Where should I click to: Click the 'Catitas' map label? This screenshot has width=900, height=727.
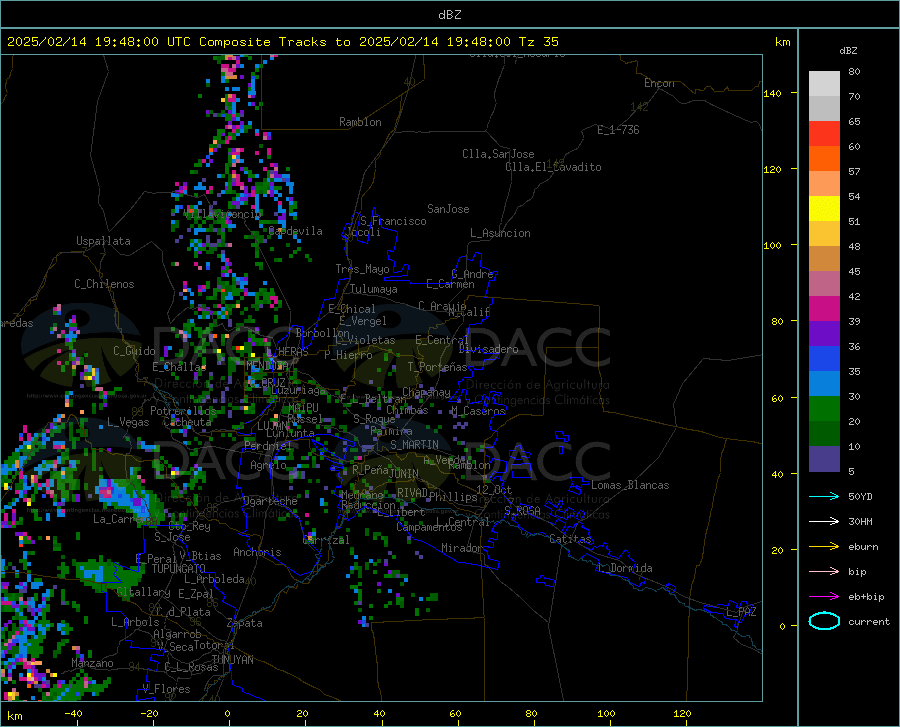(x=570, y=539)
